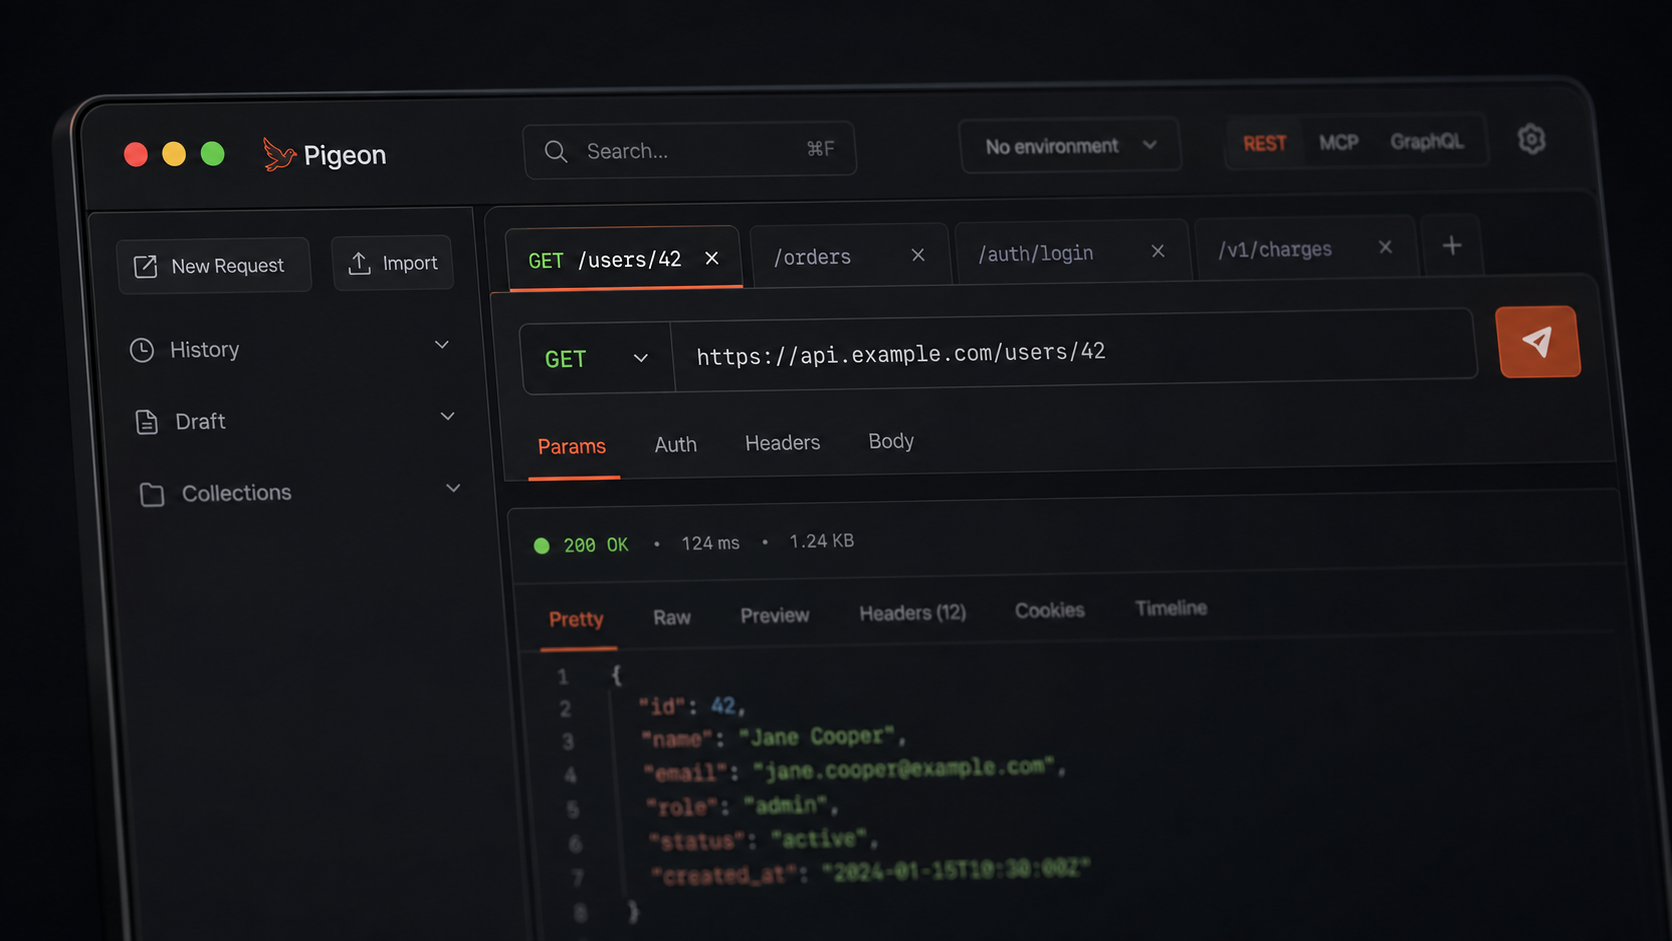Close the /users/42 tab
The height and width of the screenshot is (941, 1672).
712,258
